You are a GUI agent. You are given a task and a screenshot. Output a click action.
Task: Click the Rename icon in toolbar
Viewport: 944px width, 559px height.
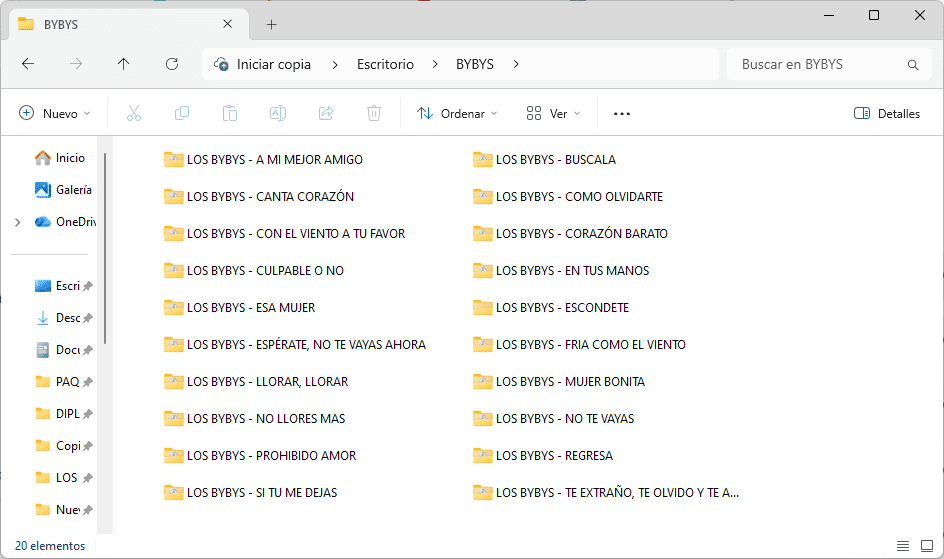[x=278, y=114]
